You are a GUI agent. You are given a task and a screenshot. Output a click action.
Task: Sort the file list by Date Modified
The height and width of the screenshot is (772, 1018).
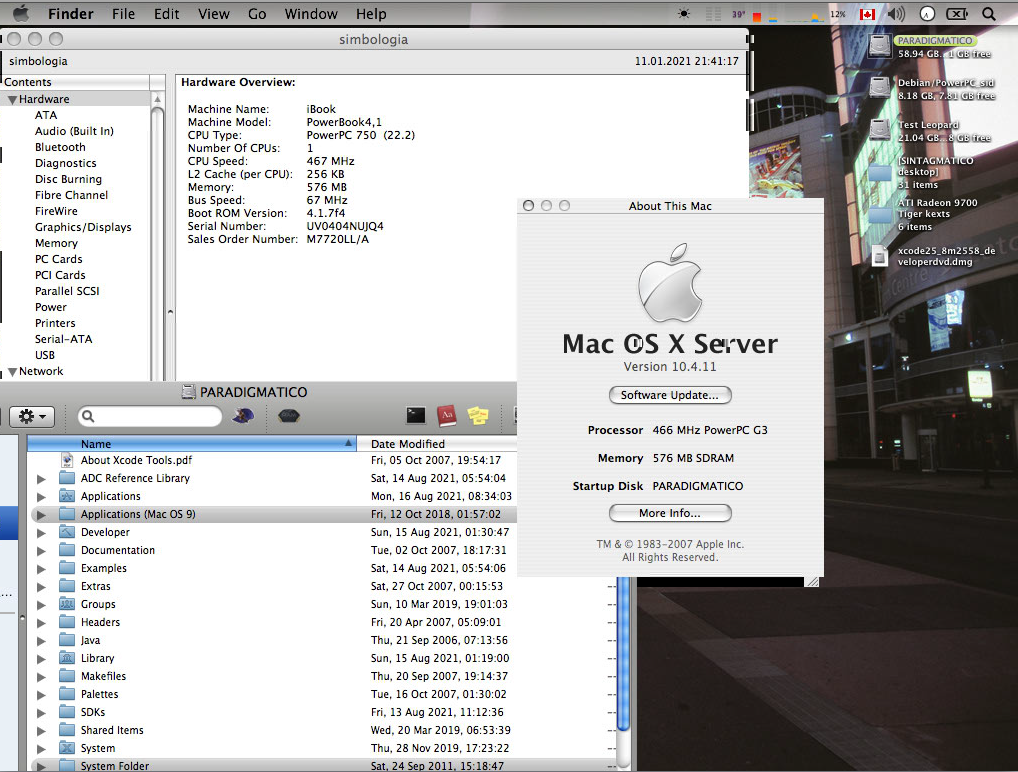(x=437, y=444)
